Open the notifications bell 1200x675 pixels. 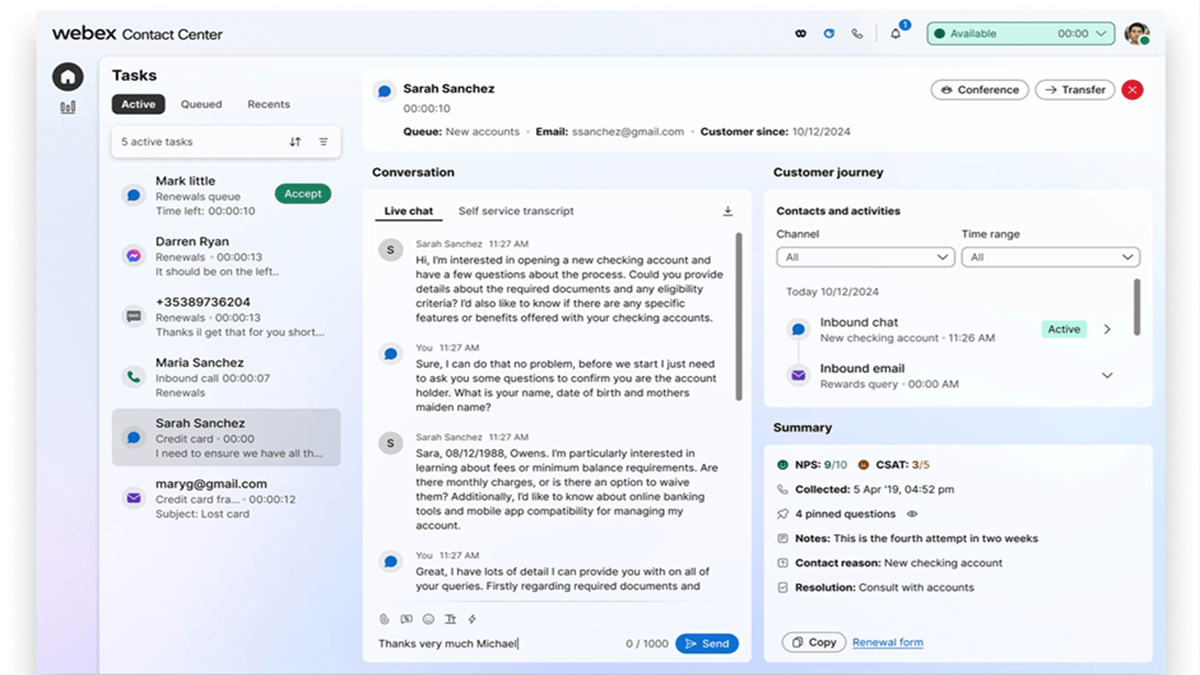click(x=895, y=32)
